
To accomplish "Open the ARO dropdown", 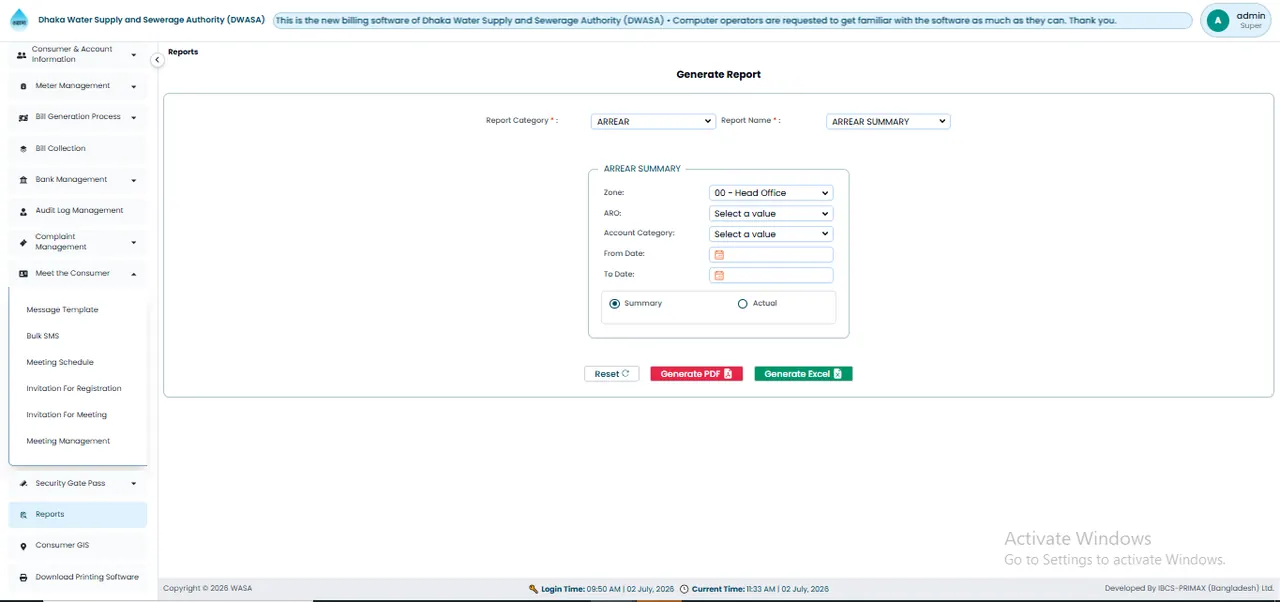I will 771,213.
